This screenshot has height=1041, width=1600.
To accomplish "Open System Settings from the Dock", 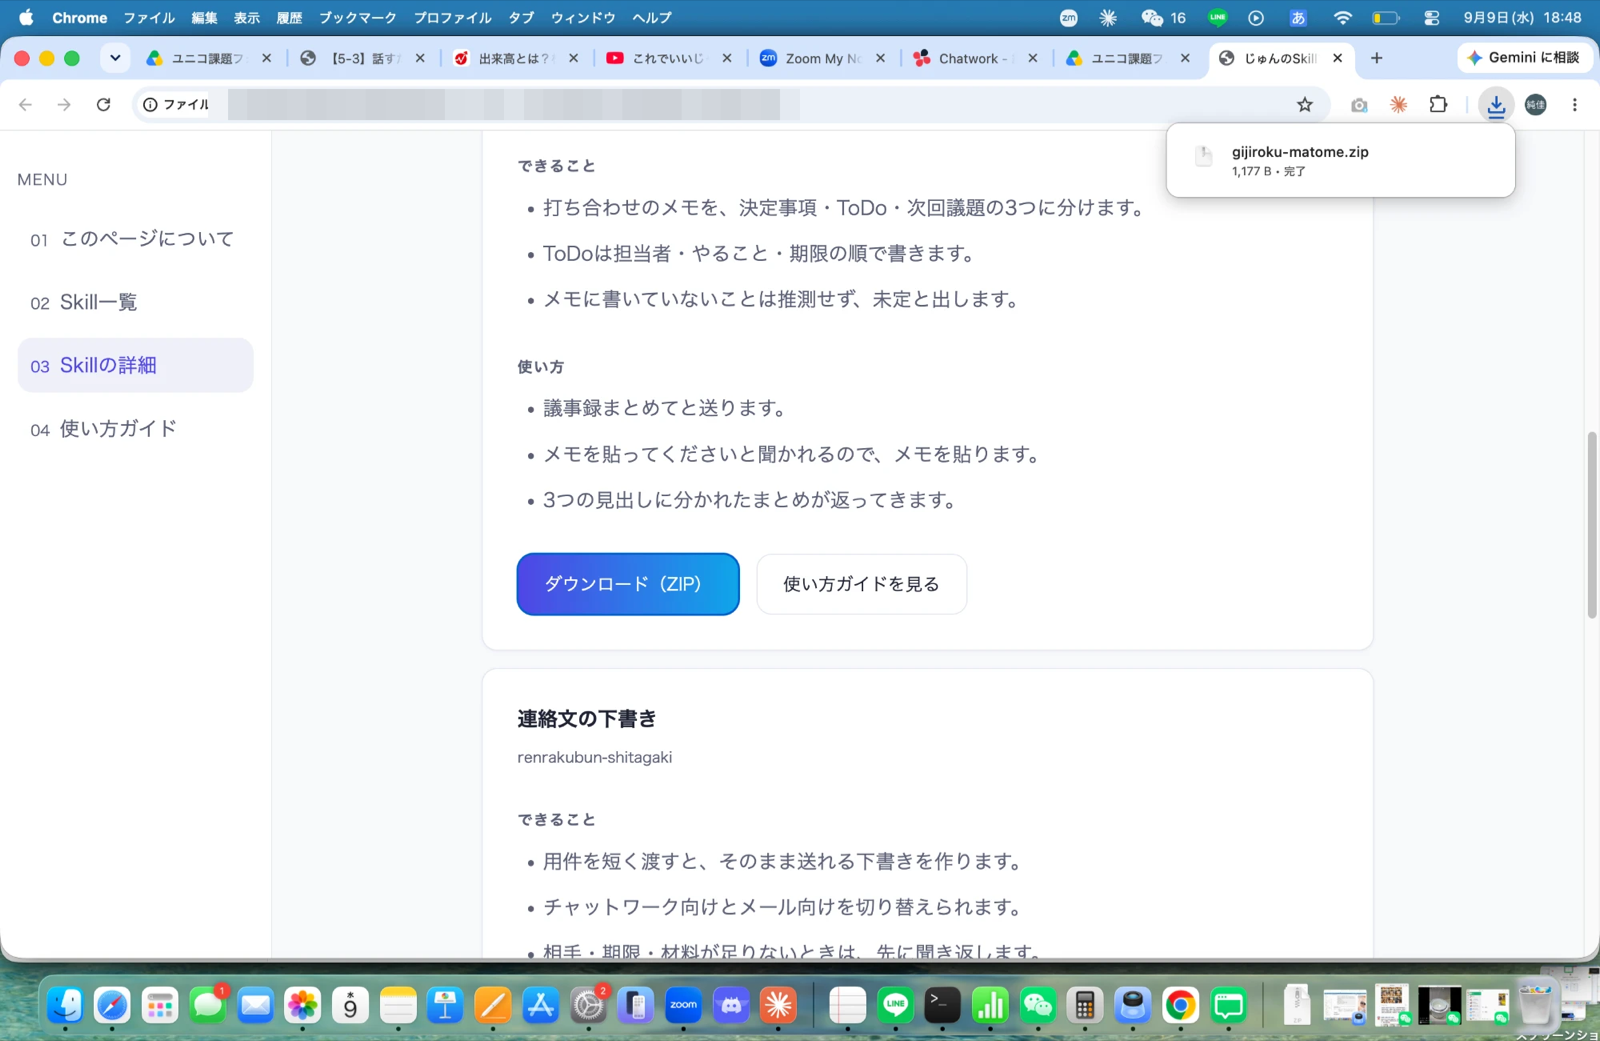I will point(589,1005).
